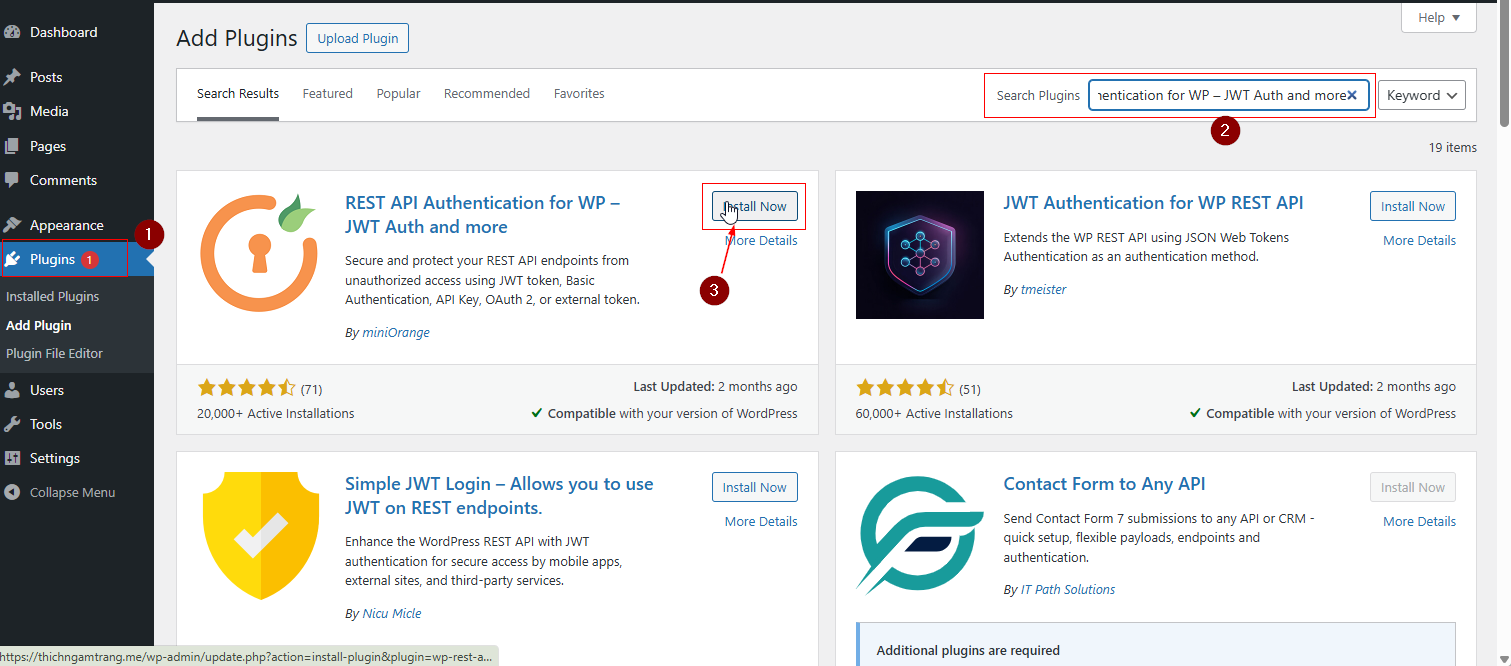Click the Media icon in sidebar
This screenshot has width=1511, height=666.
[x=13, y=111]
